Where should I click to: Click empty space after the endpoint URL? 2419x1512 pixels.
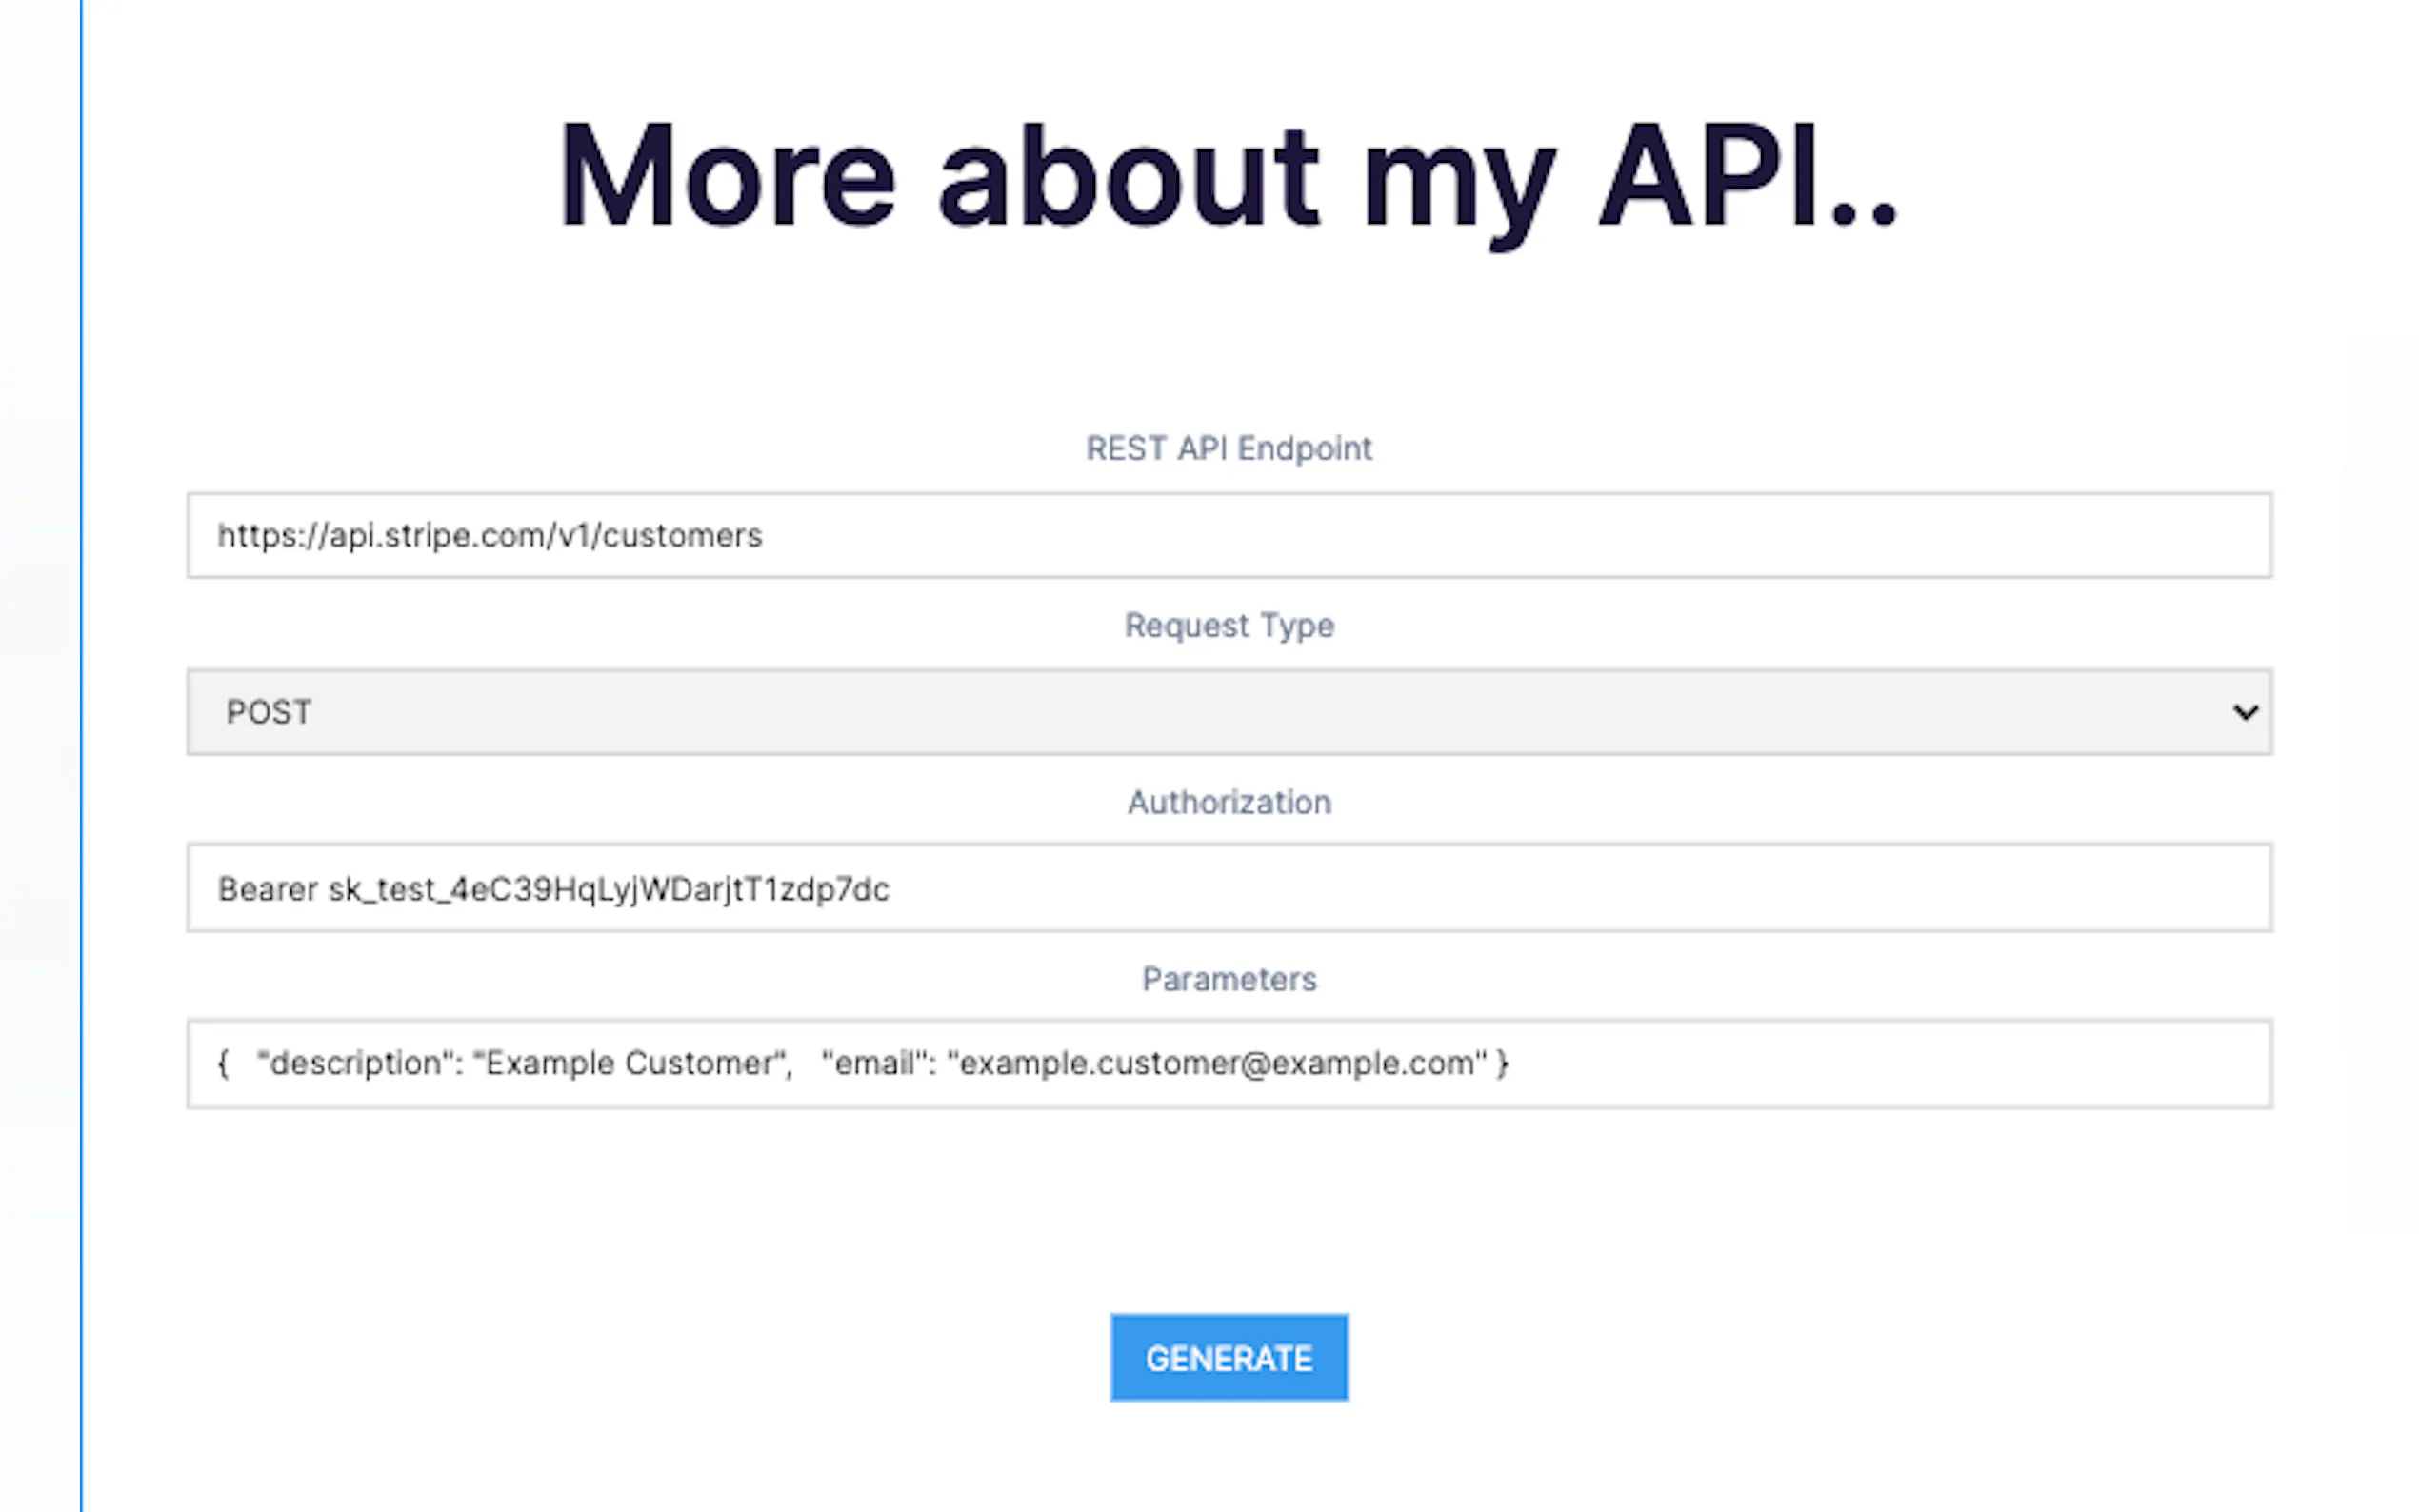point(1500,535)
